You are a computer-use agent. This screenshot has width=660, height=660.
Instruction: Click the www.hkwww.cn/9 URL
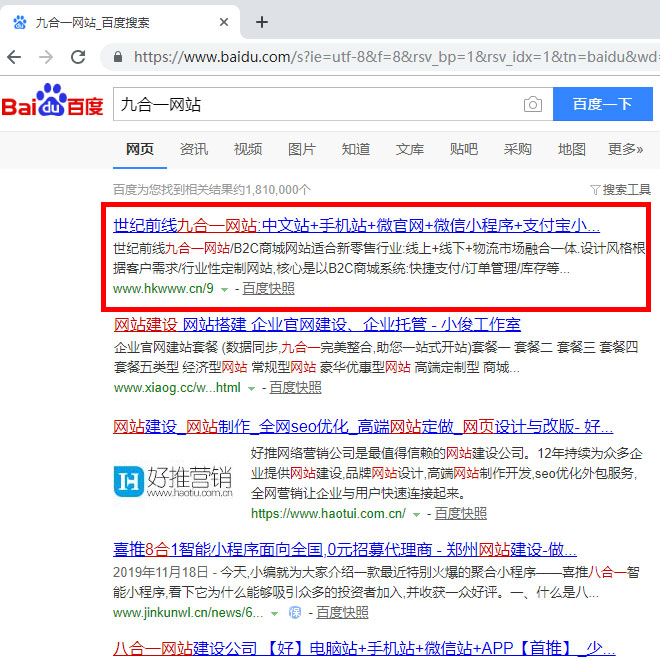163,289
